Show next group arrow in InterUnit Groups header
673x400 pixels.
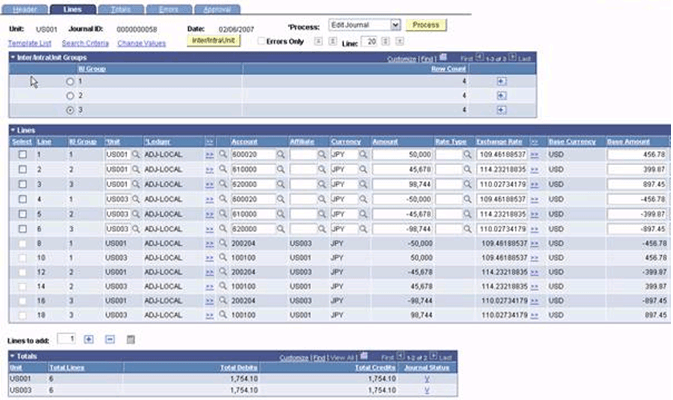(x=512, y=57)
